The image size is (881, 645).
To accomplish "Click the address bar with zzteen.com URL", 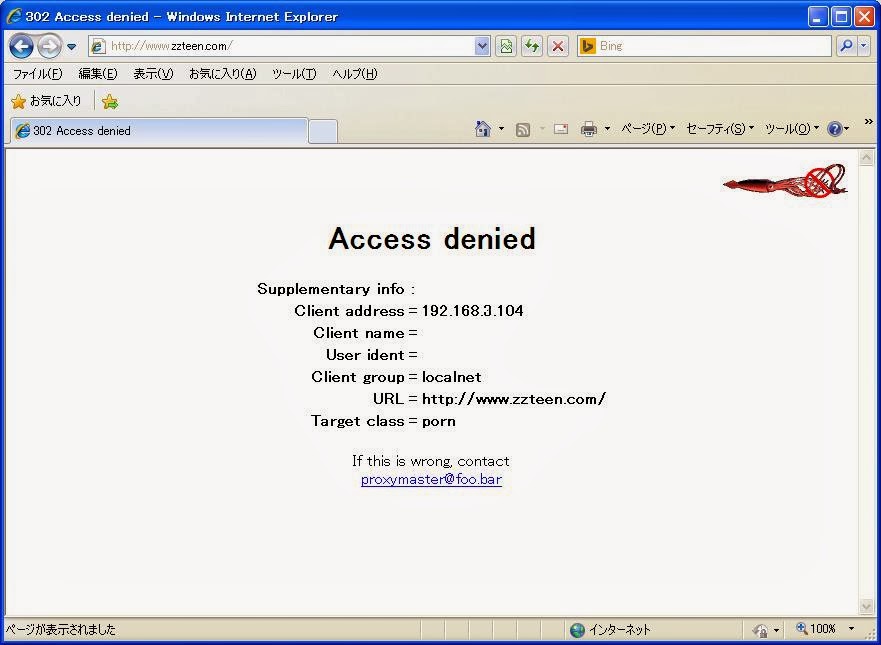I will click(x=289, y=46).
